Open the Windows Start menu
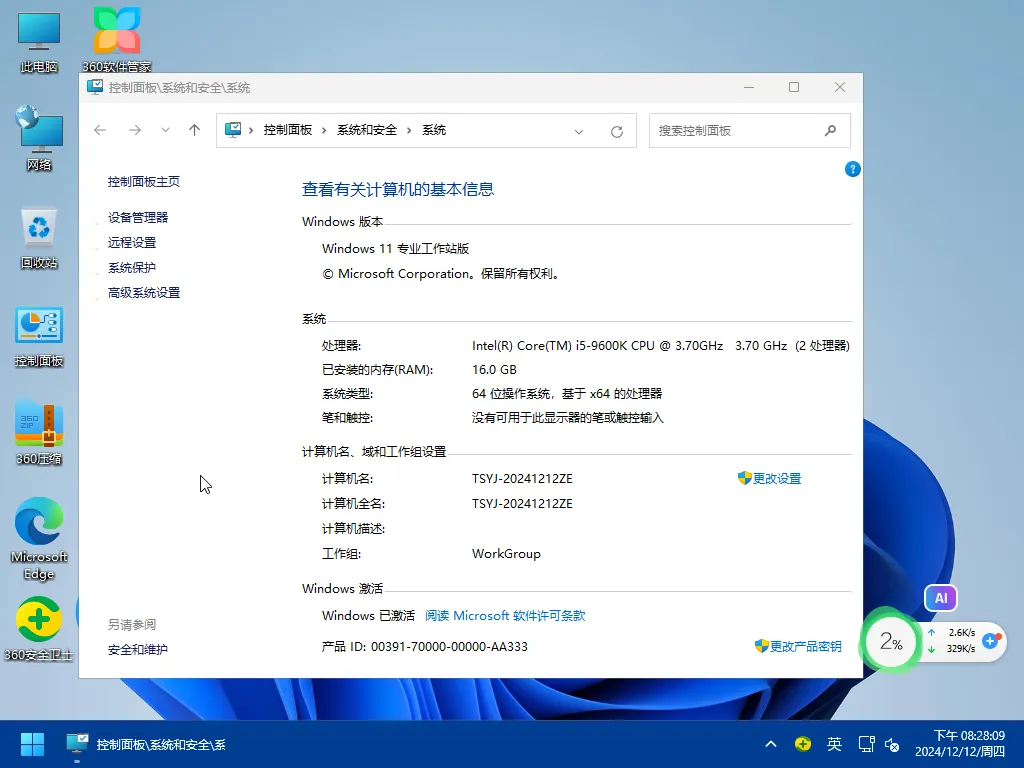The height and width of the screenshot is (768, 1024). click(x=31, y=743)
